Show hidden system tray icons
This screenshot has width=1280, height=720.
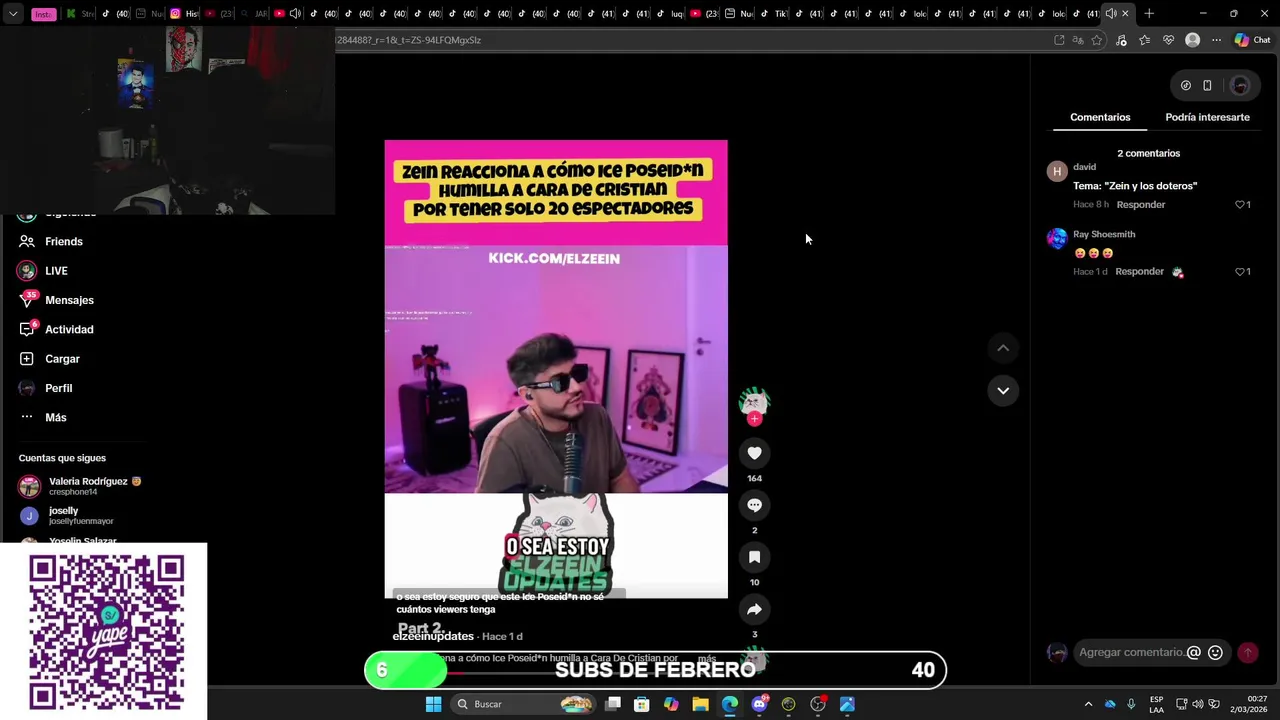[1088, 704]
